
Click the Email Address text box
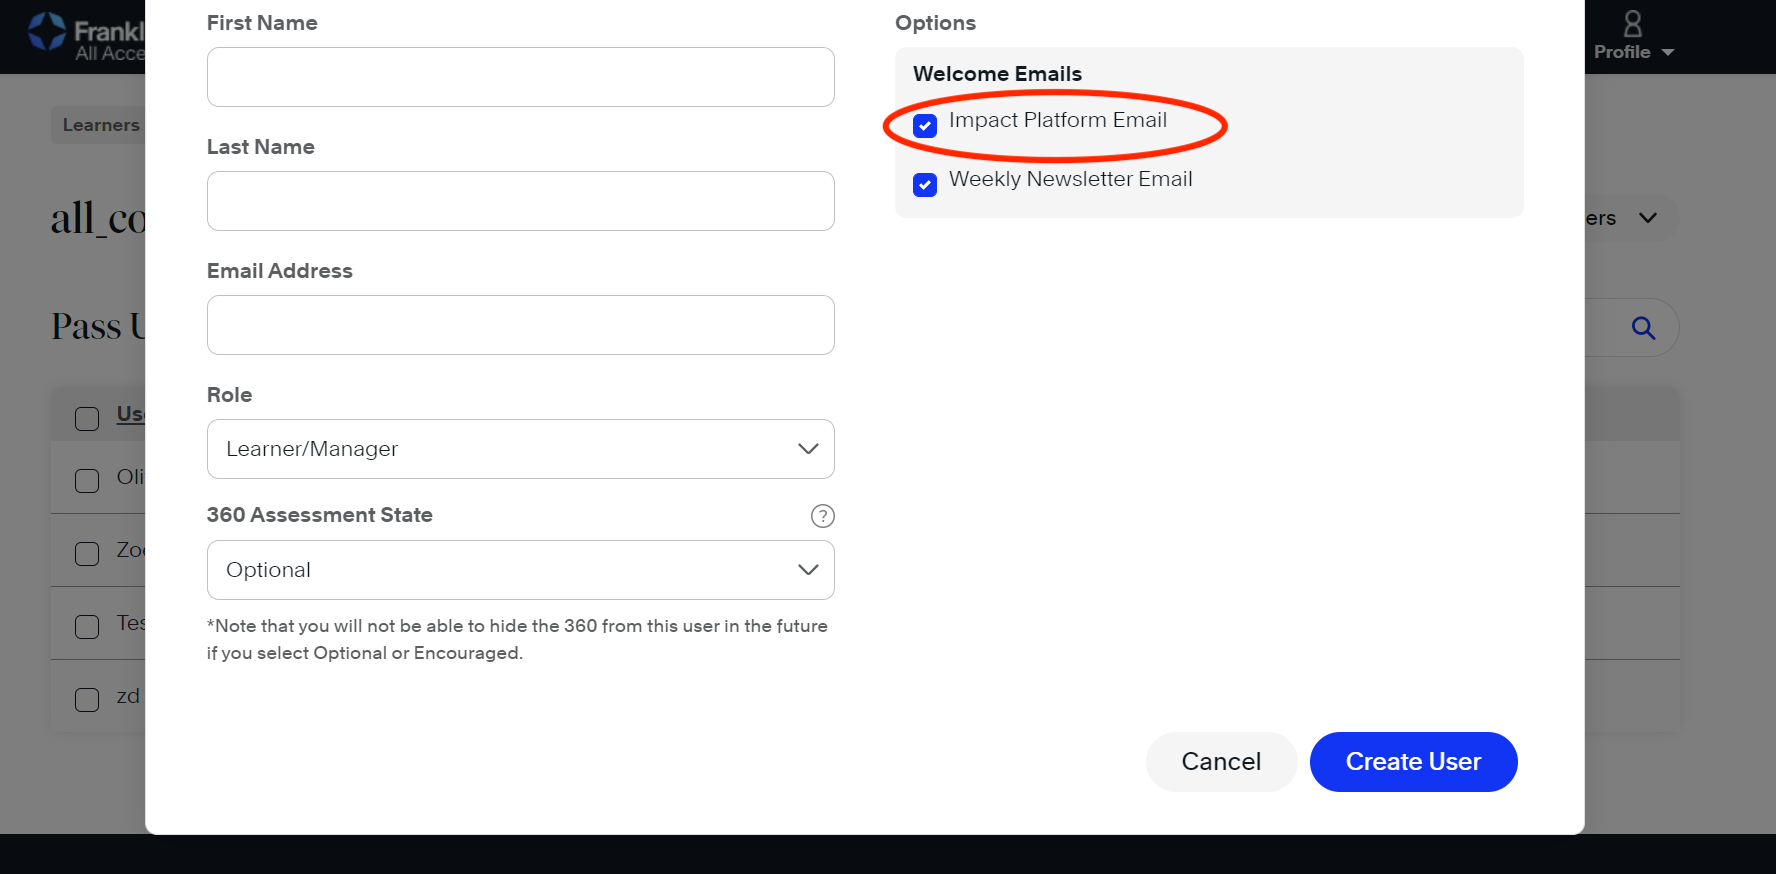tap(520, 325)
